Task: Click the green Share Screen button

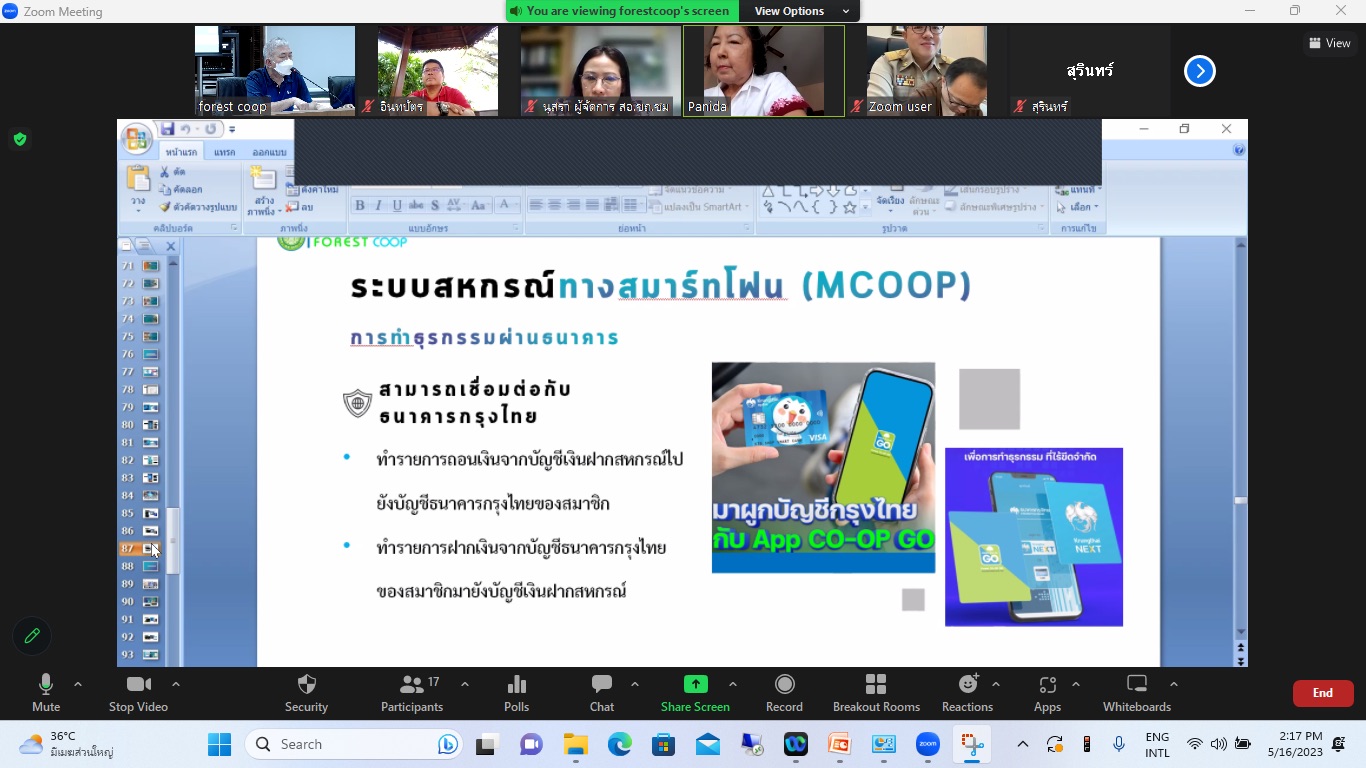Action: tap(695, 693)
